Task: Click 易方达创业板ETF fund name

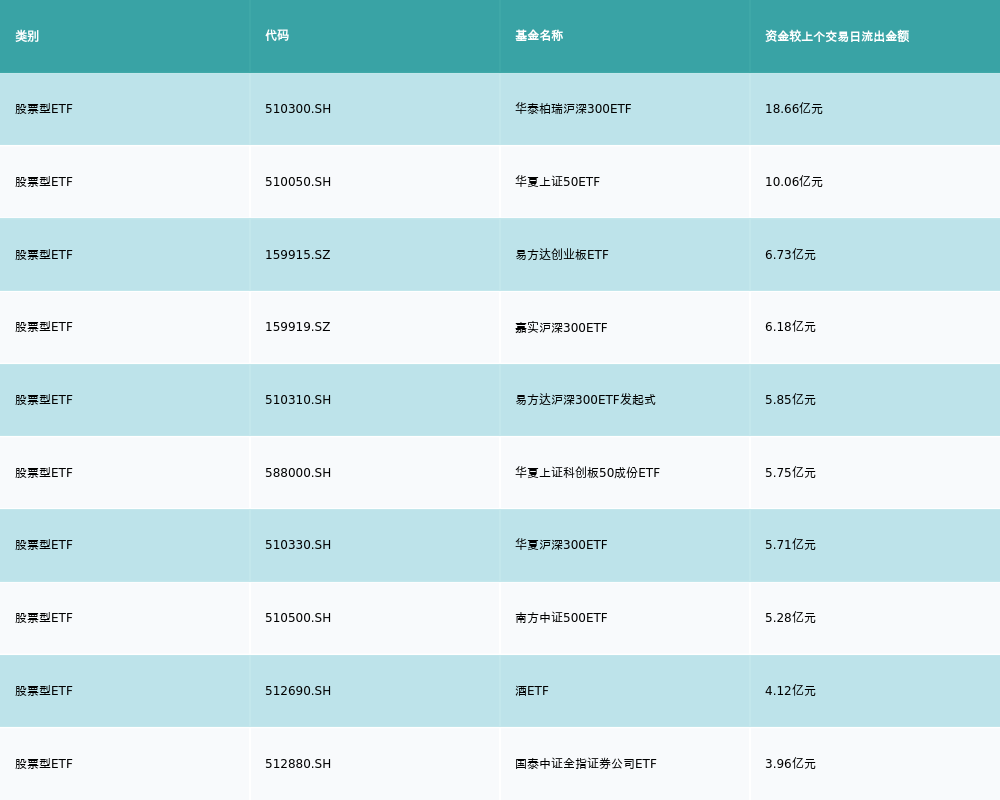Action: point(562,255)
